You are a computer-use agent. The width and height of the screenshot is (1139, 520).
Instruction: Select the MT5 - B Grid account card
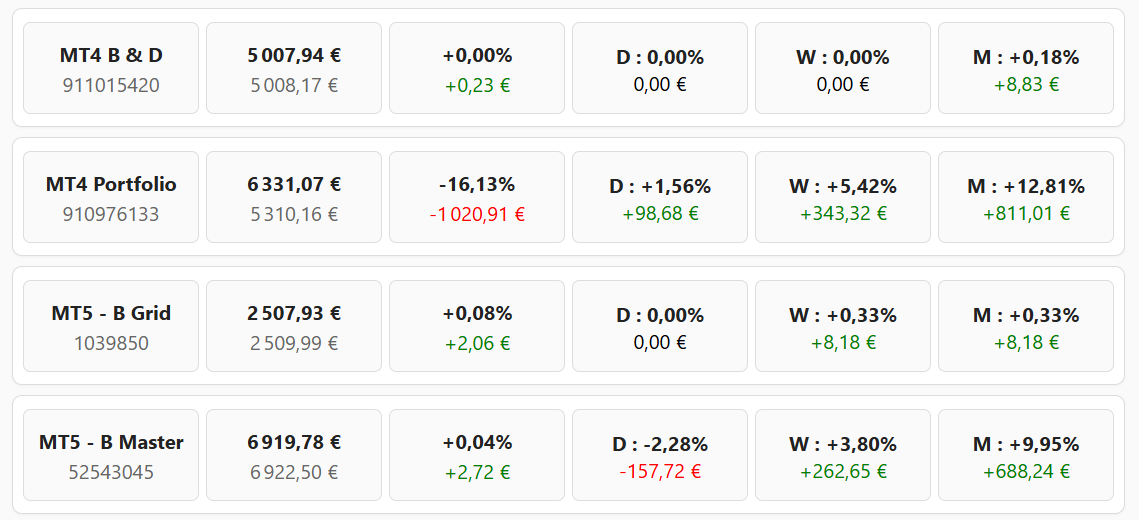111,326
